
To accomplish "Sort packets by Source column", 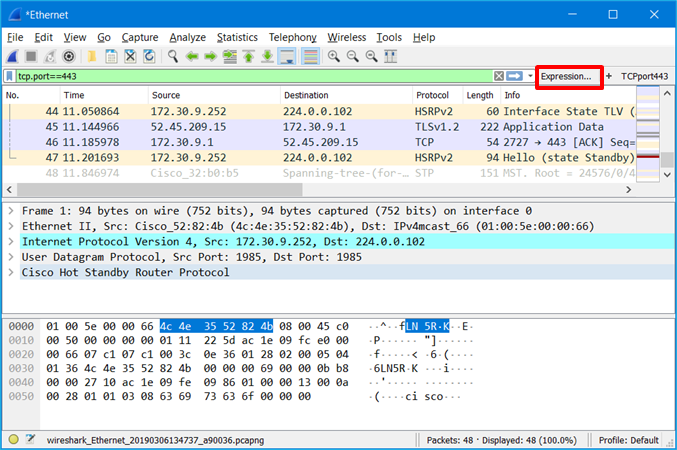I will tap(214, 95).
